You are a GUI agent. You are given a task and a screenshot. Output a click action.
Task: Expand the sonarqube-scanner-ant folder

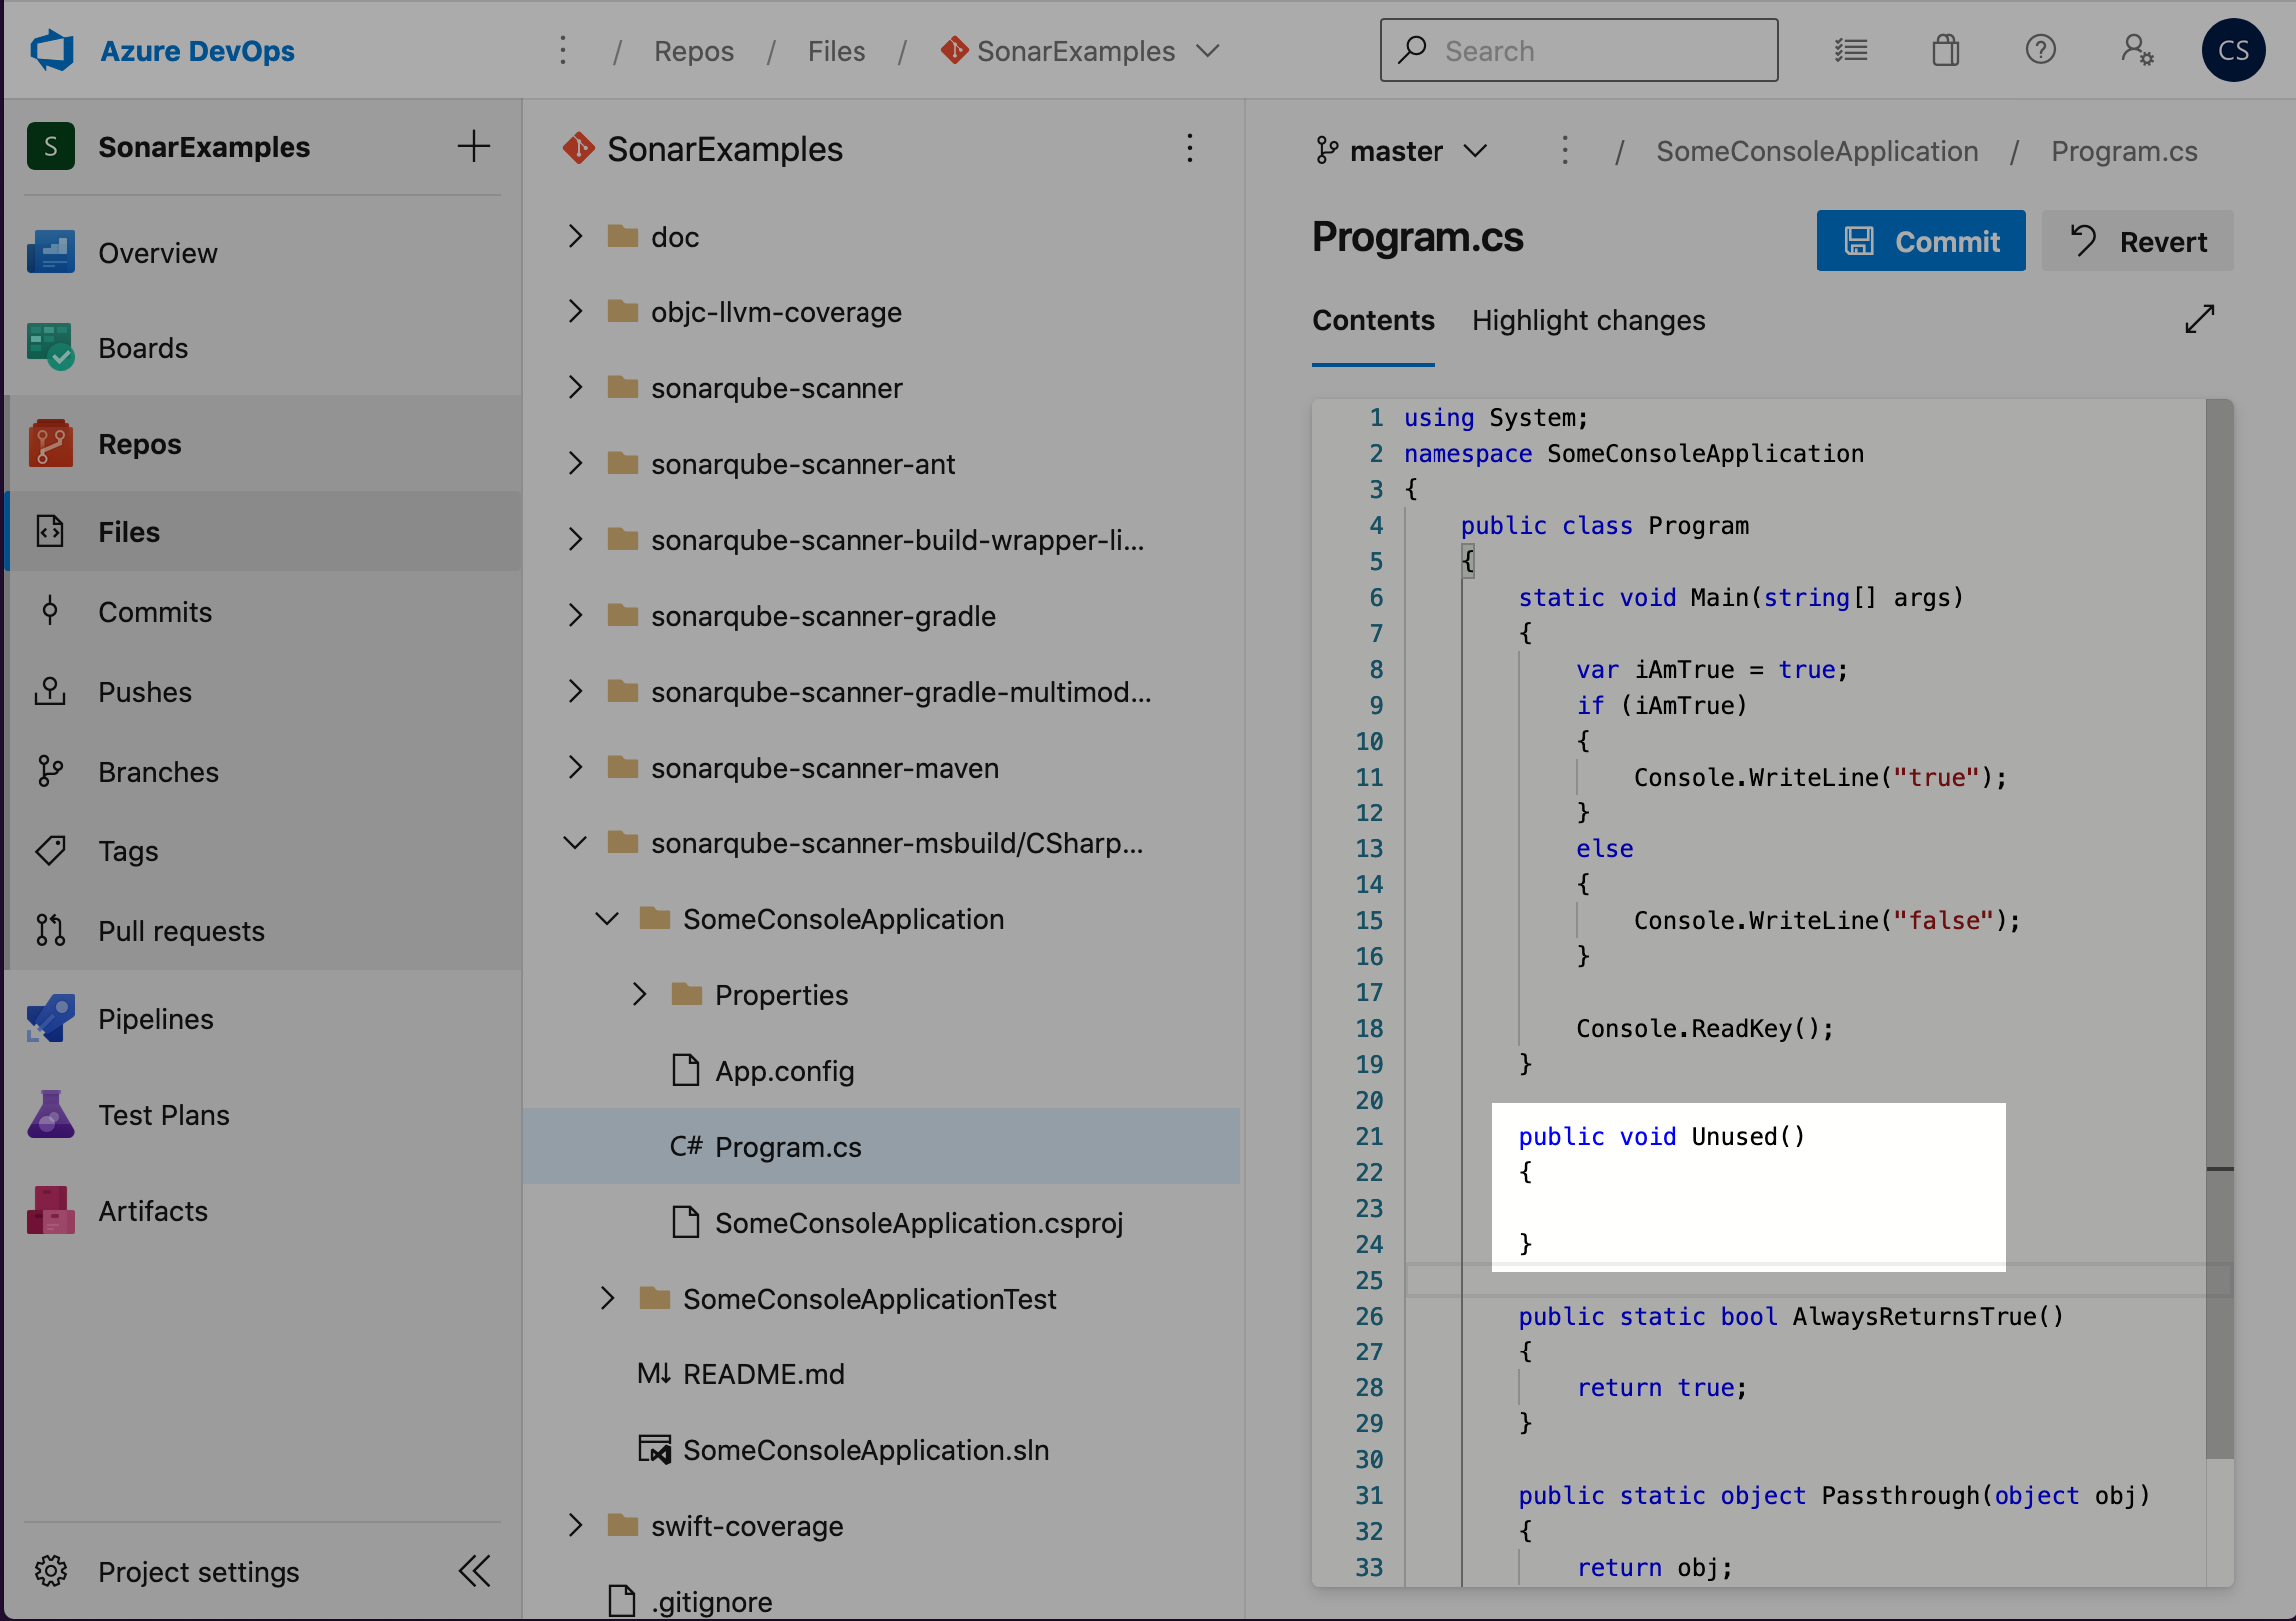tap(575, 463)
